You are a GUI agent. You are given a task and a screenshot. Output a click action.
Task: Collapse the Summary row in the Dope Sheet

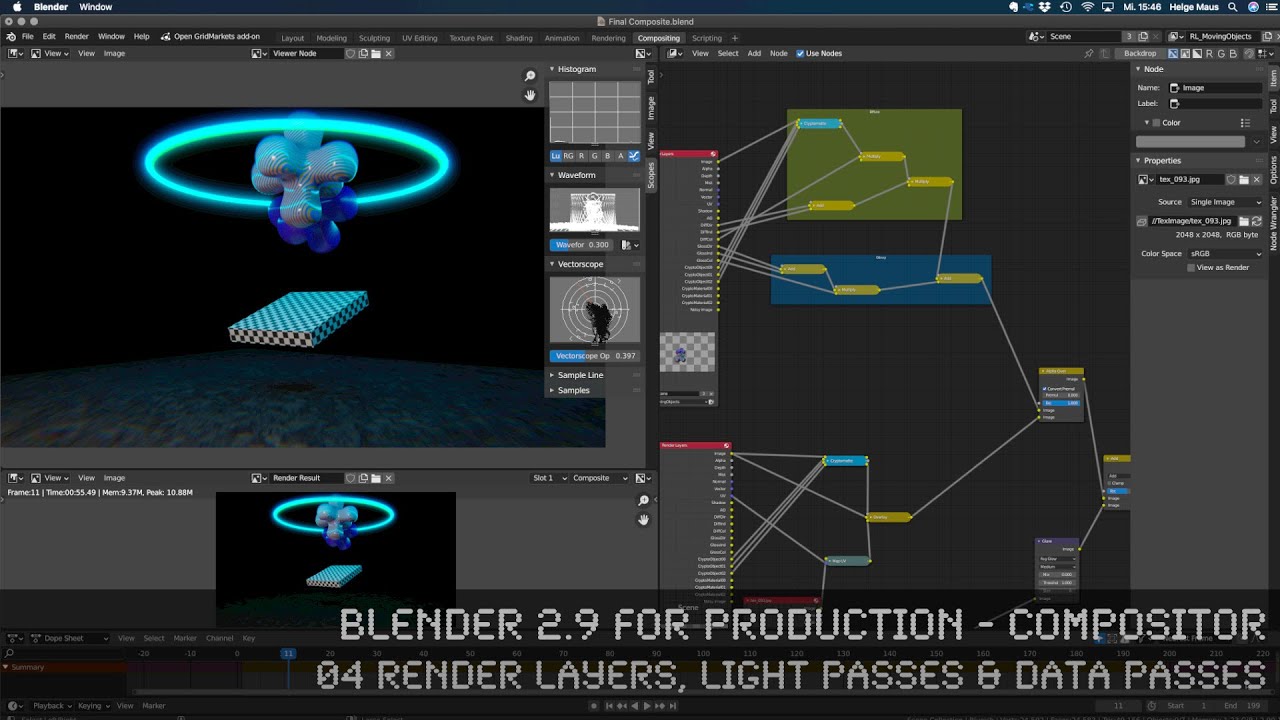point(6,667)
